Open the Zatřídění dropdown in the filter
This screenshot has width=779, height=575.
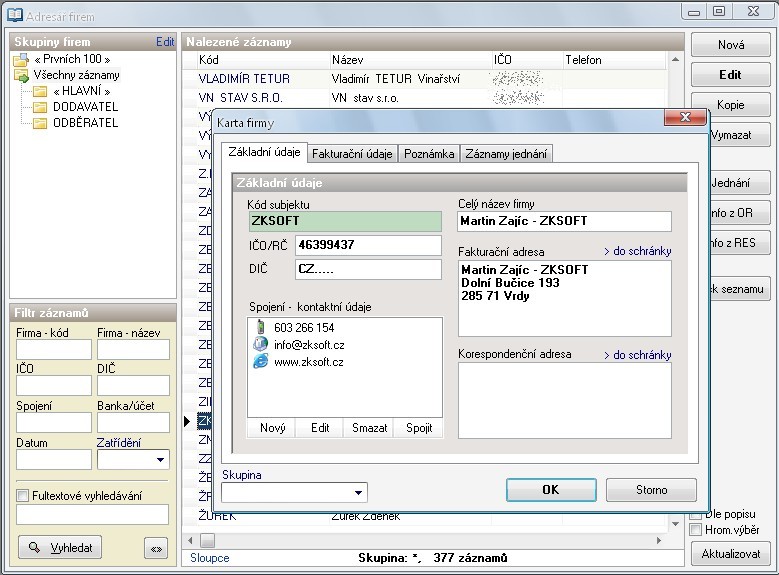pos(160,460)
